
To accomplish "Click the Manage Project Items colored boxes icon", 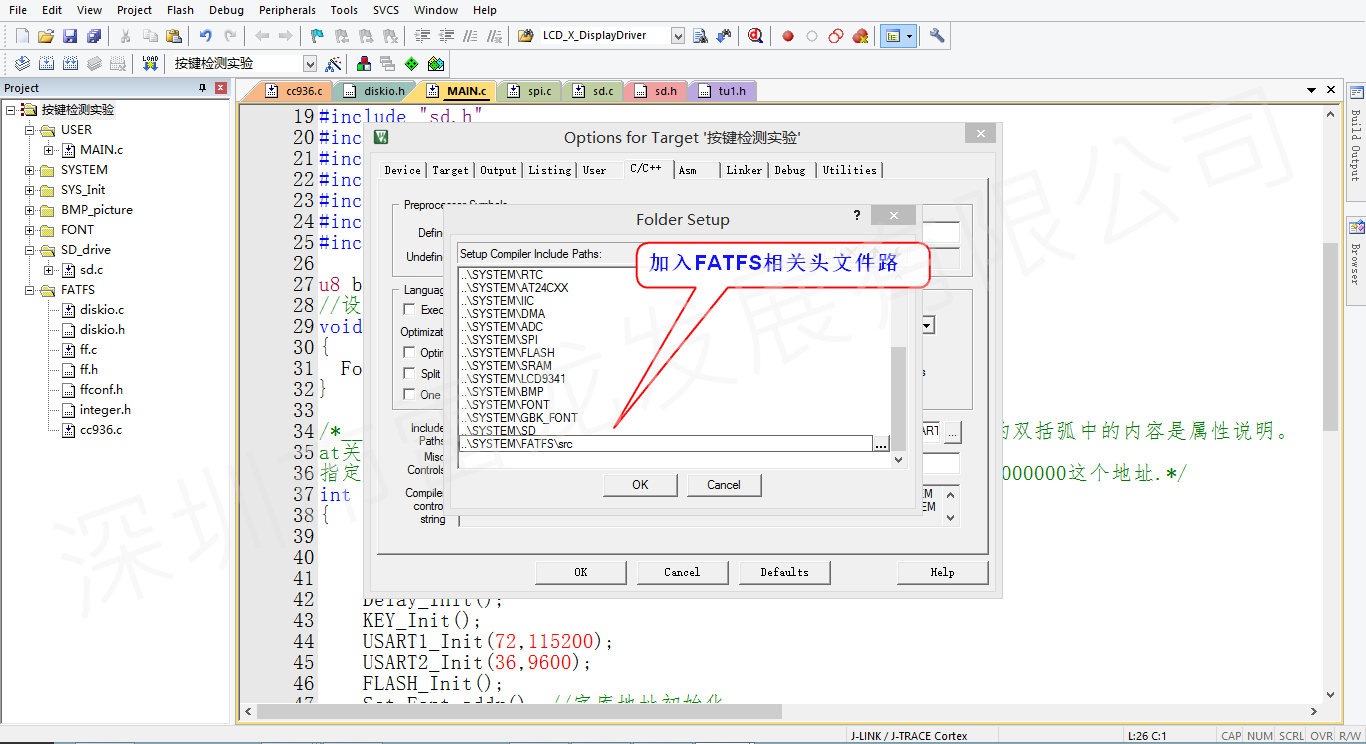I will 363,63.
